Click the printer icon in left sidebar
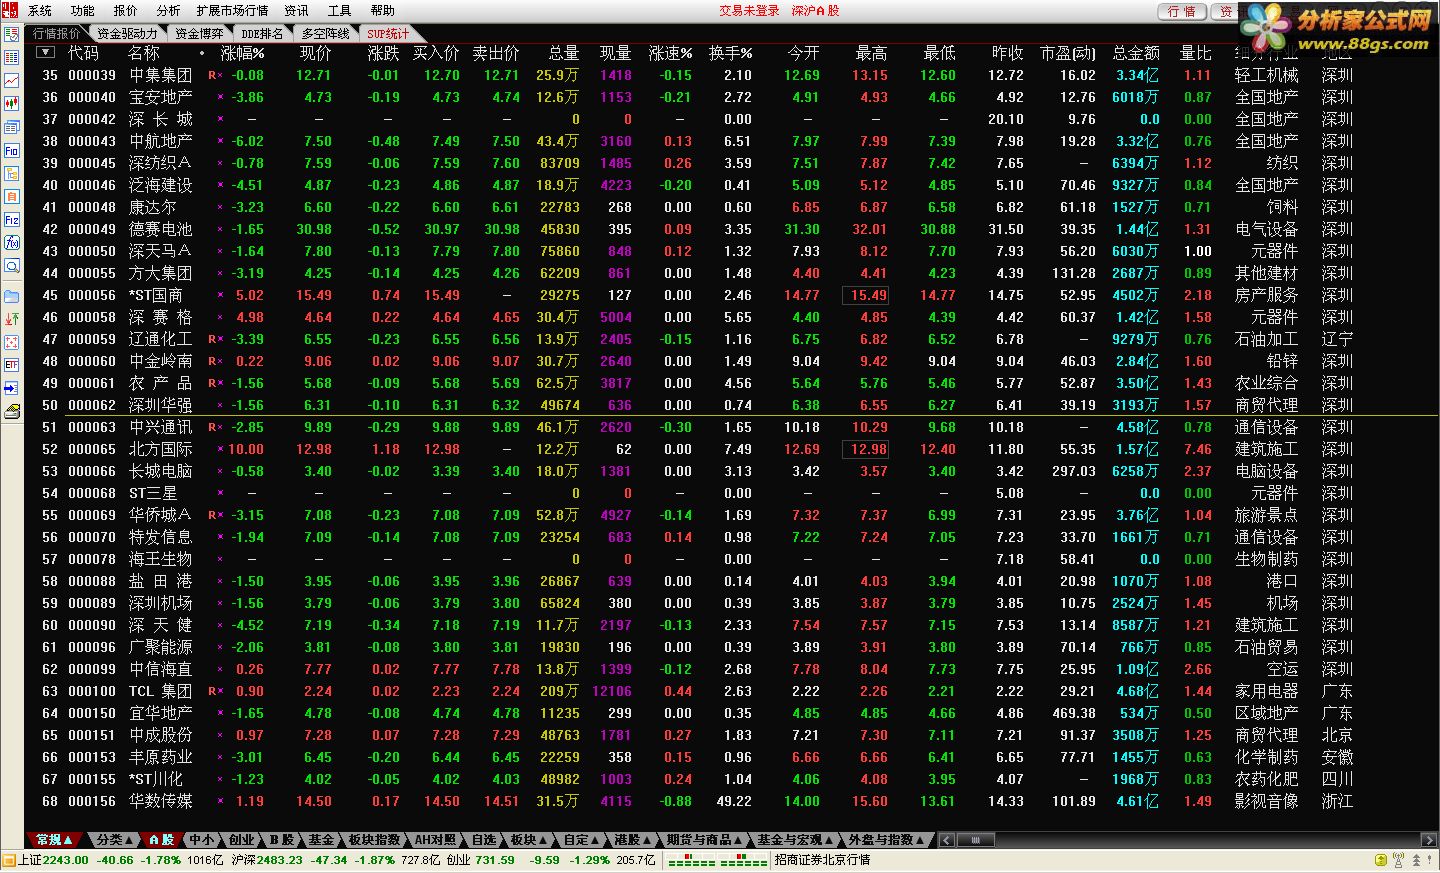 click(x=12, y=411)
